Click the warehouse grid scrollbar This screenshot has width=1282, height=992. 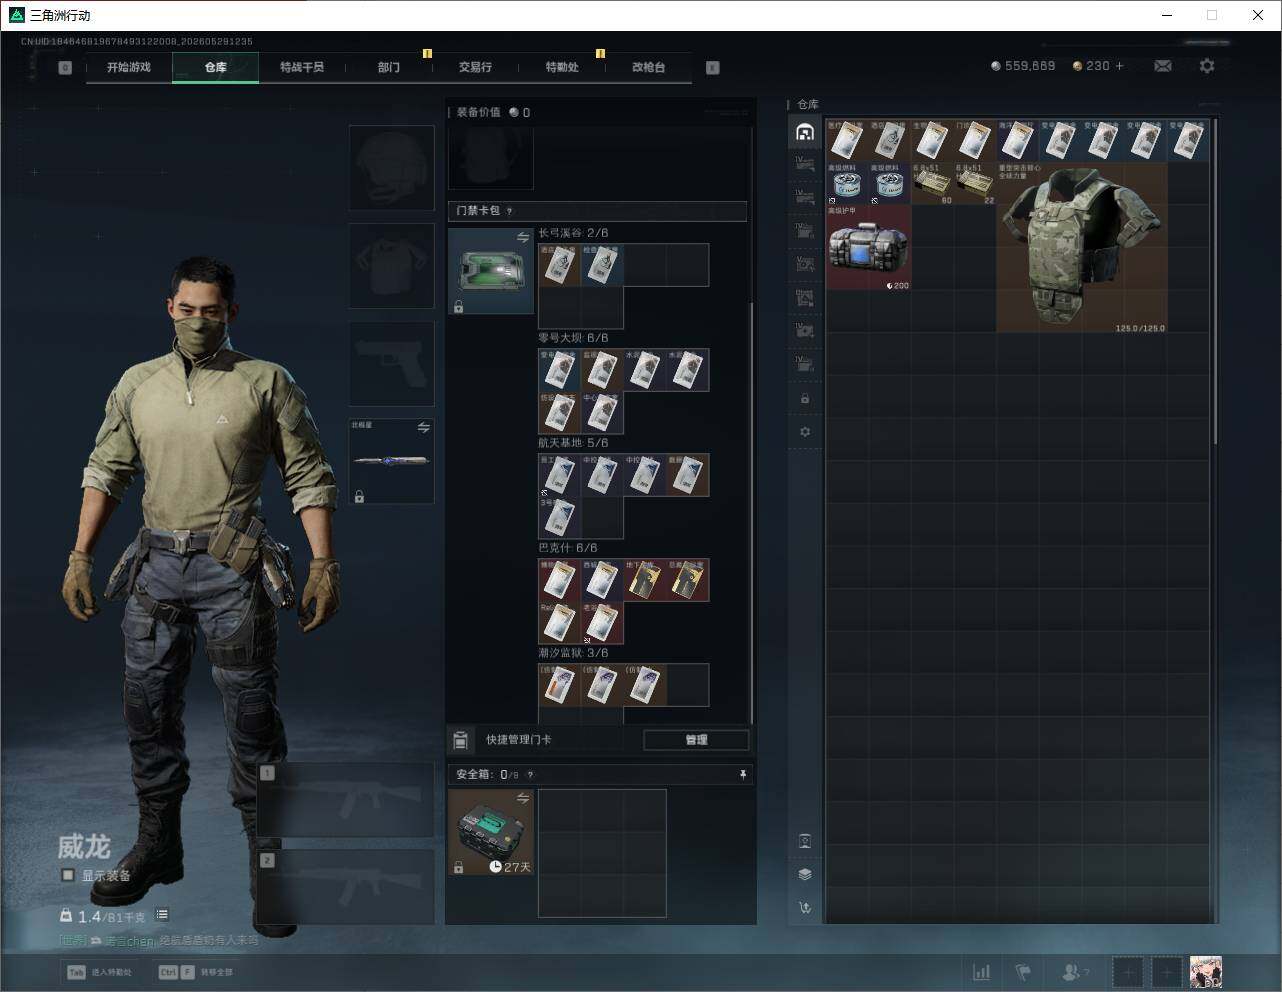coord(1216,282)
